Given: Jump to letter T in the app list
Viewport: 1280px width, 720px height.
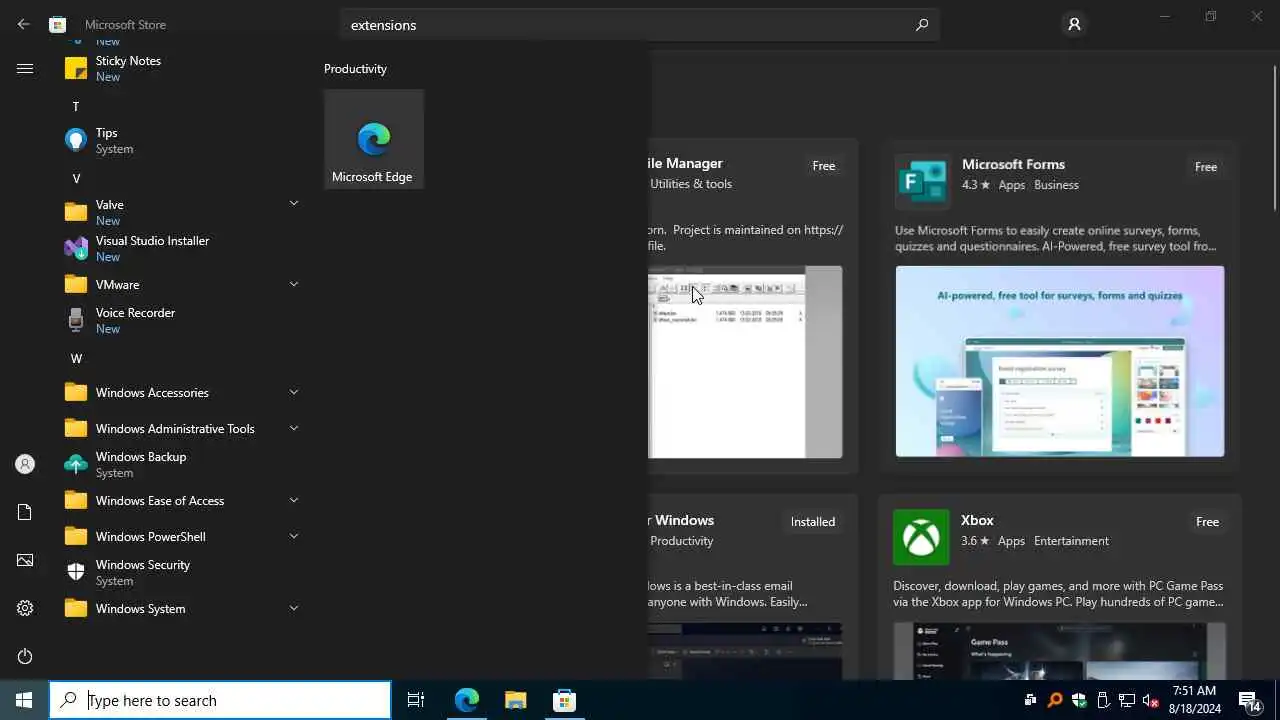Looking at the screenshot, I should pos(75,106).
